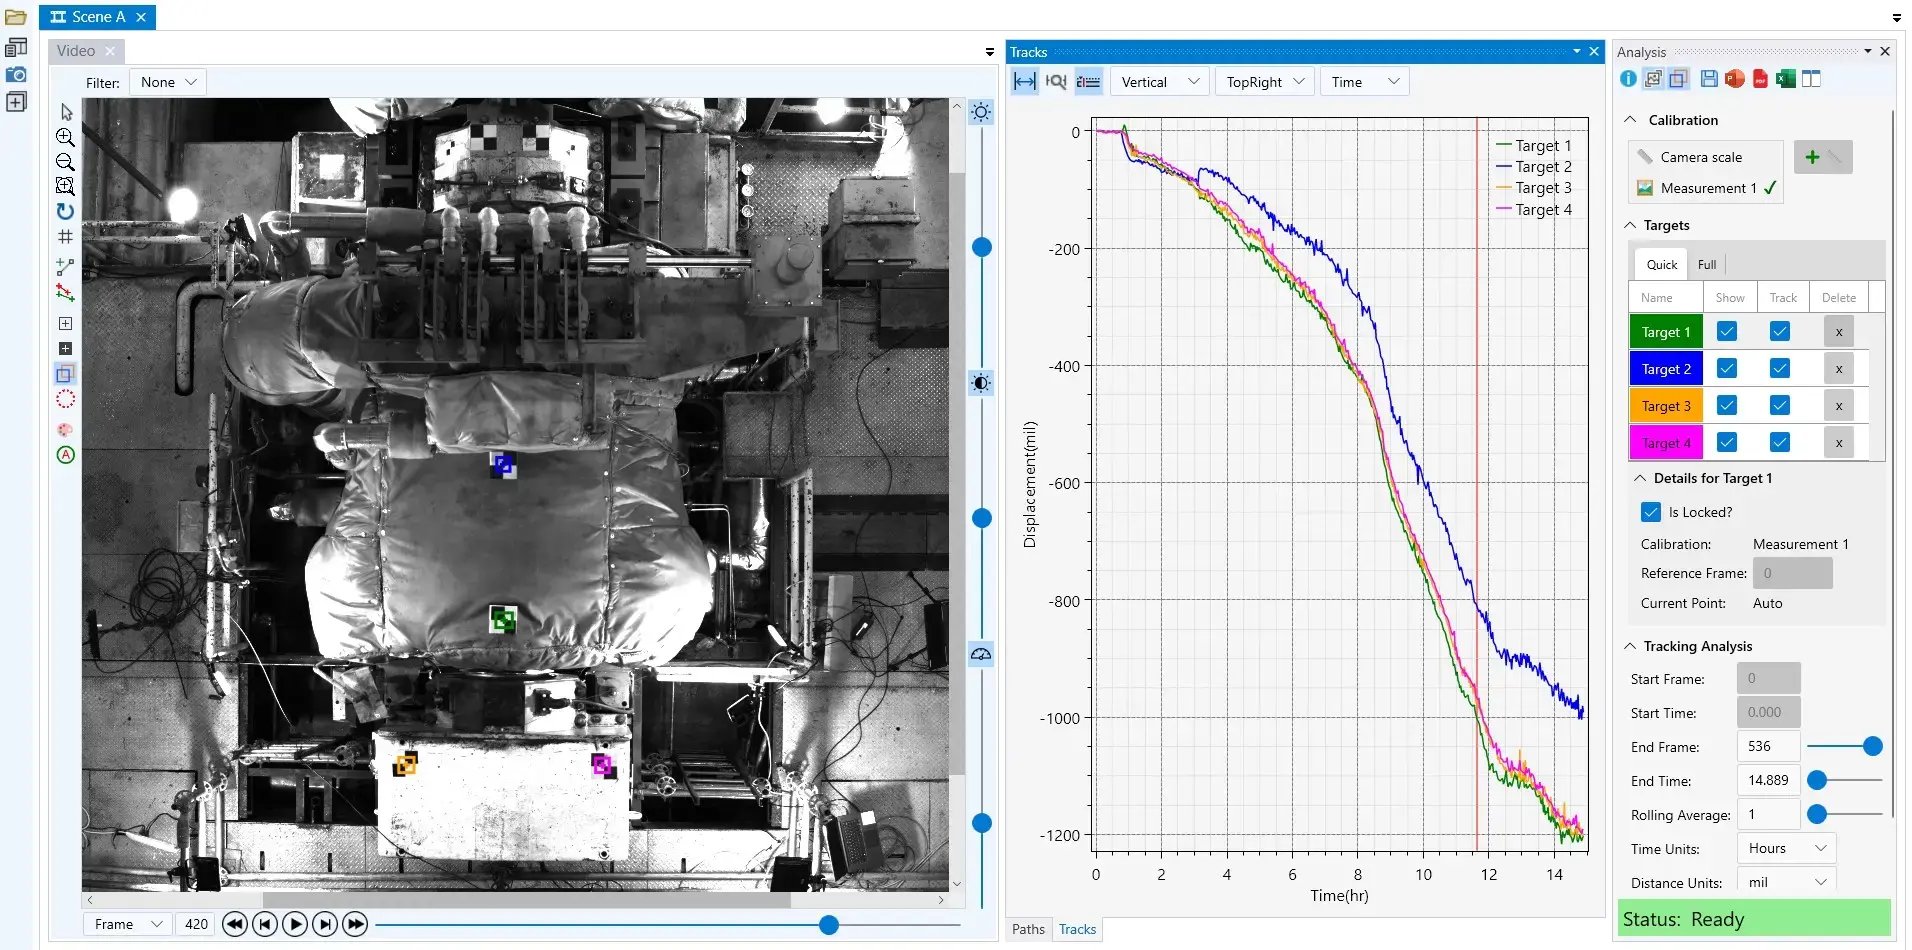The height and width of the screenshot is (950, 1912).
Task: Export analysis to Excel
Action: pos(1786,79)
